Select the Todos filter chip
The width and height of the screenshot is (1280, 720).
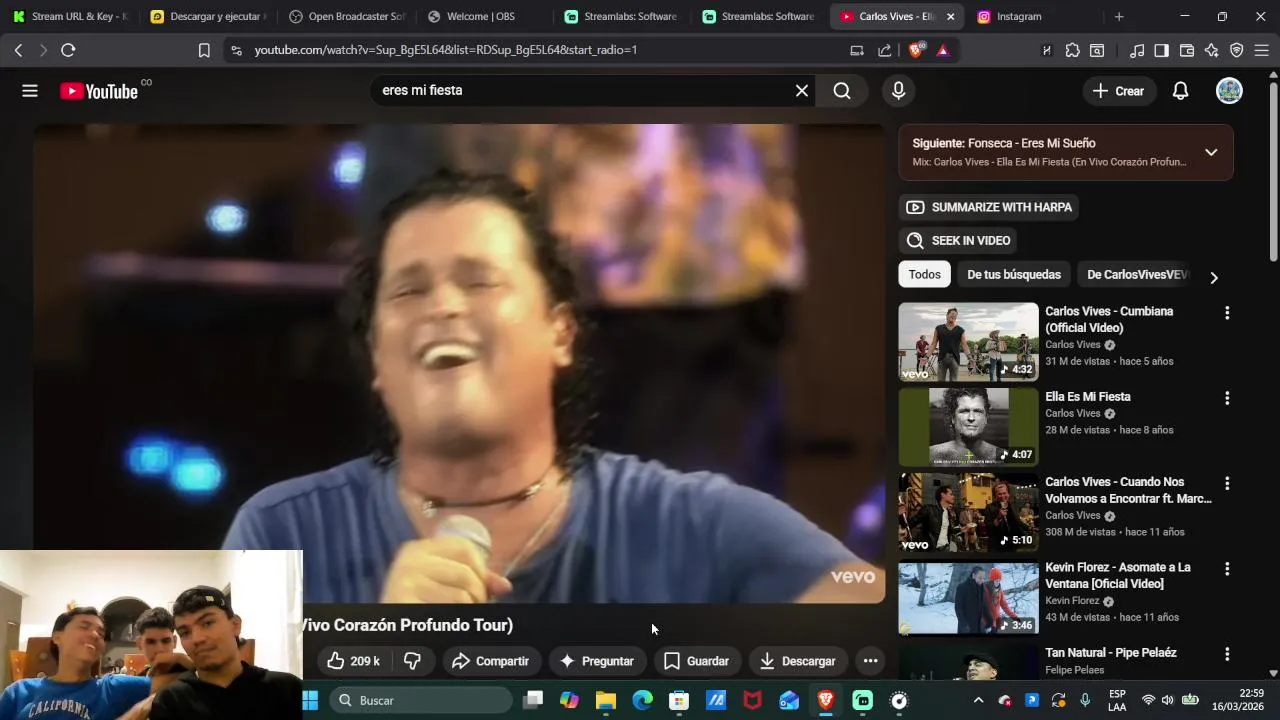point(925,274)
